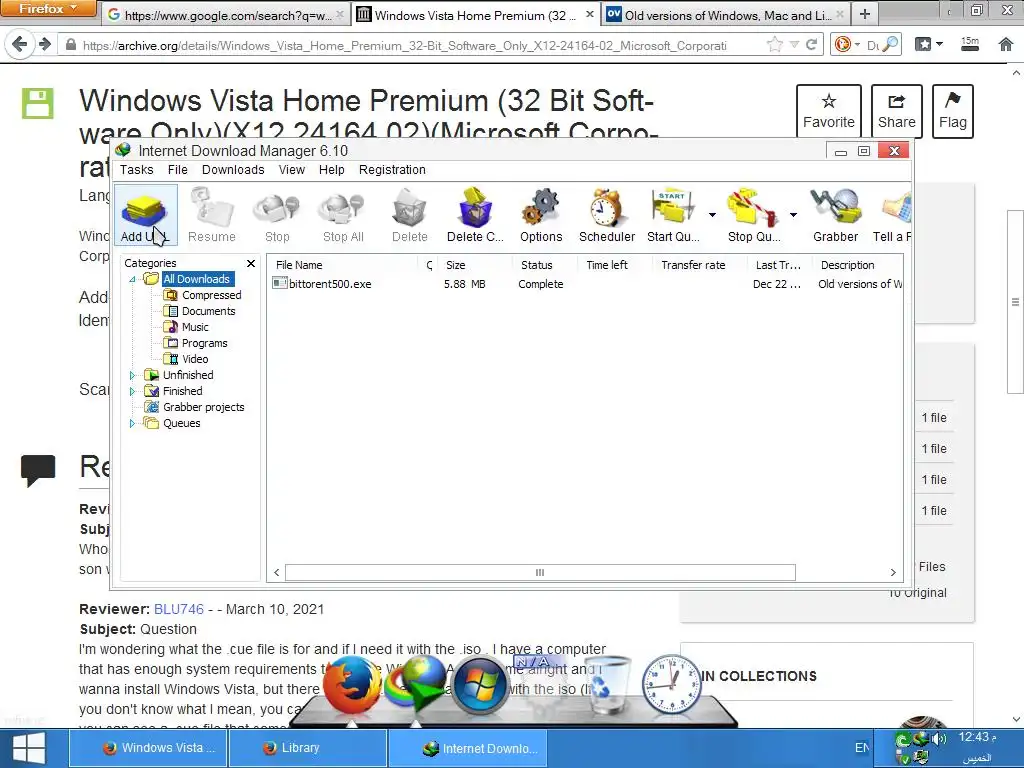Click the Stop All toolbar icon
The image size is (1024, 768).
[x=343, y=216]
